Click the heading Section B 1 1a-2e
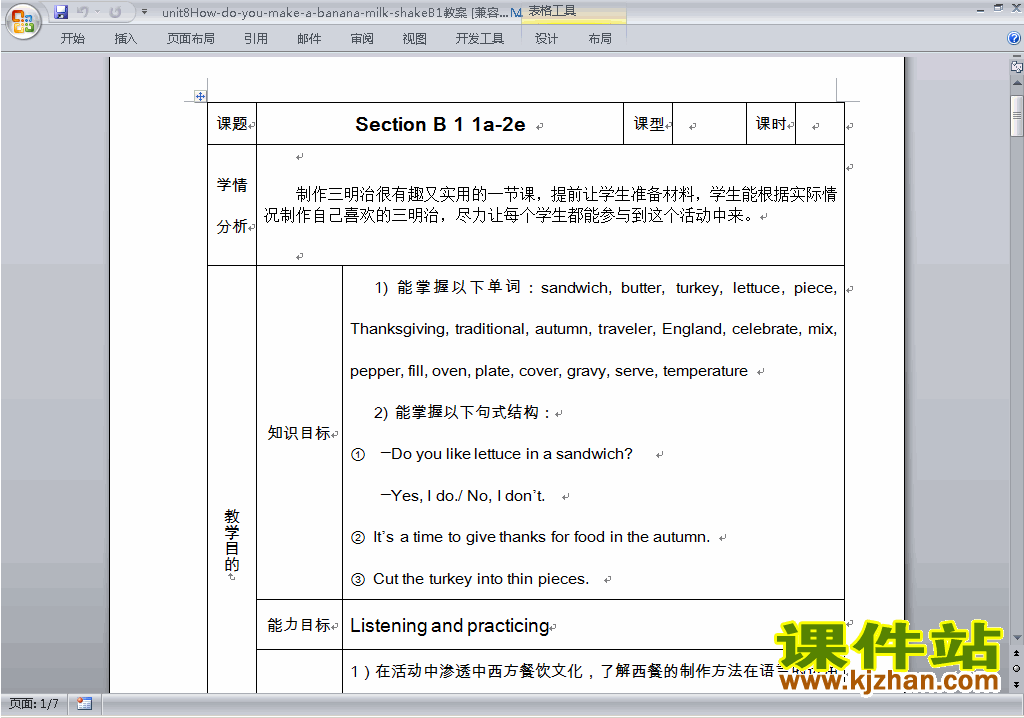The height and width of the screenshot is (718, 1024). (x=440, y=124)
